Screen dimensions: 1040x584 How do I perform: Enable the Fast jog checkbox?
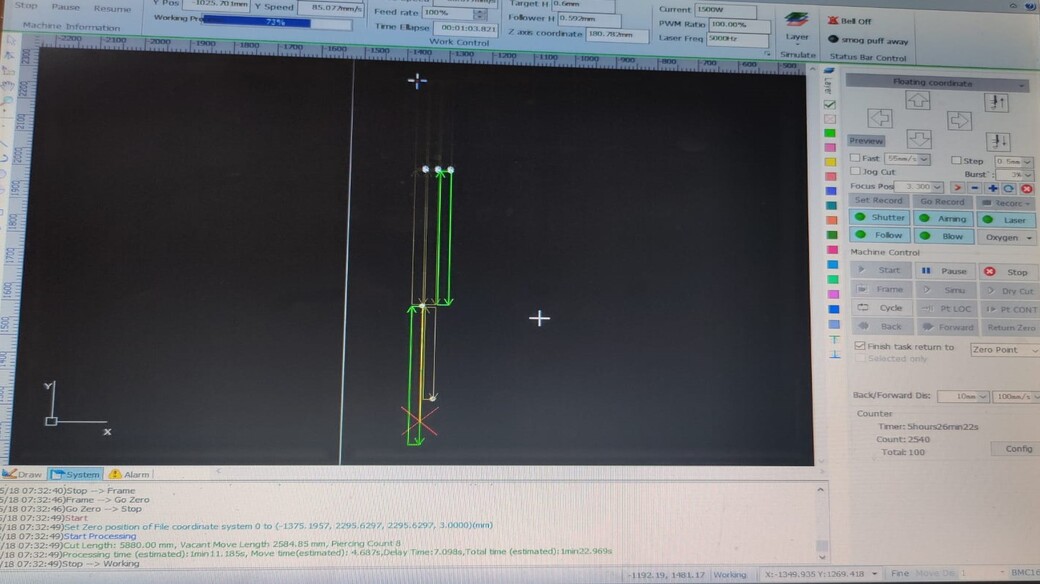click(x=855, y=159)
